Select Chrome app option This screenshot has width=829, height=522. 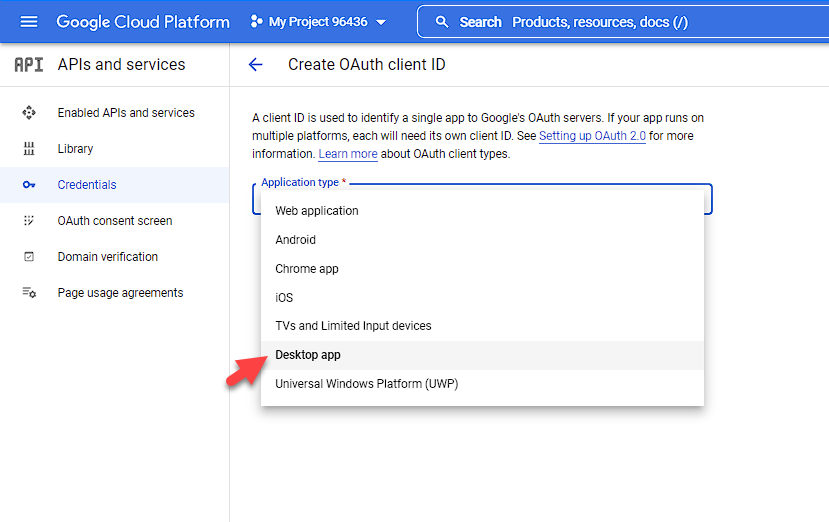(x=307, y=269)
